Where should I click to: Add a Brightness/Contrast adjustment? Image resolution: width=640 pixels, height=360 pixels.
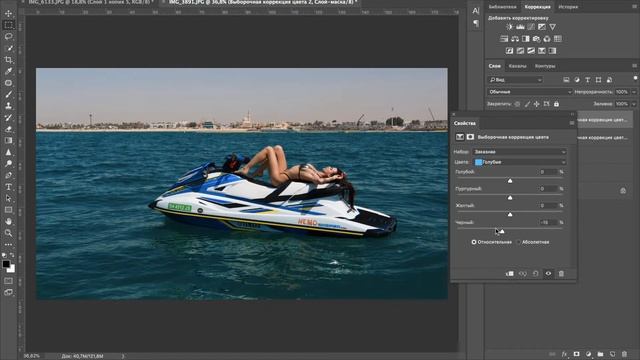509,27
